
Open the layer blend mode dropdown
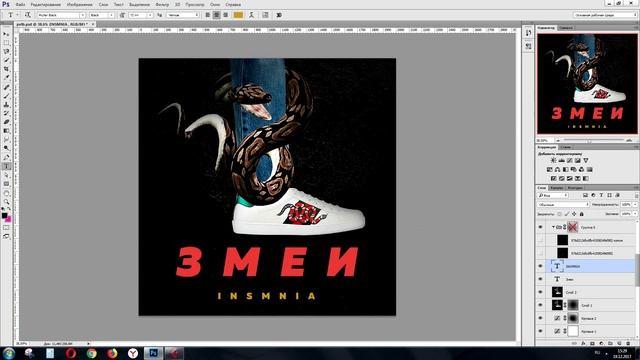[x=563, y=204]
